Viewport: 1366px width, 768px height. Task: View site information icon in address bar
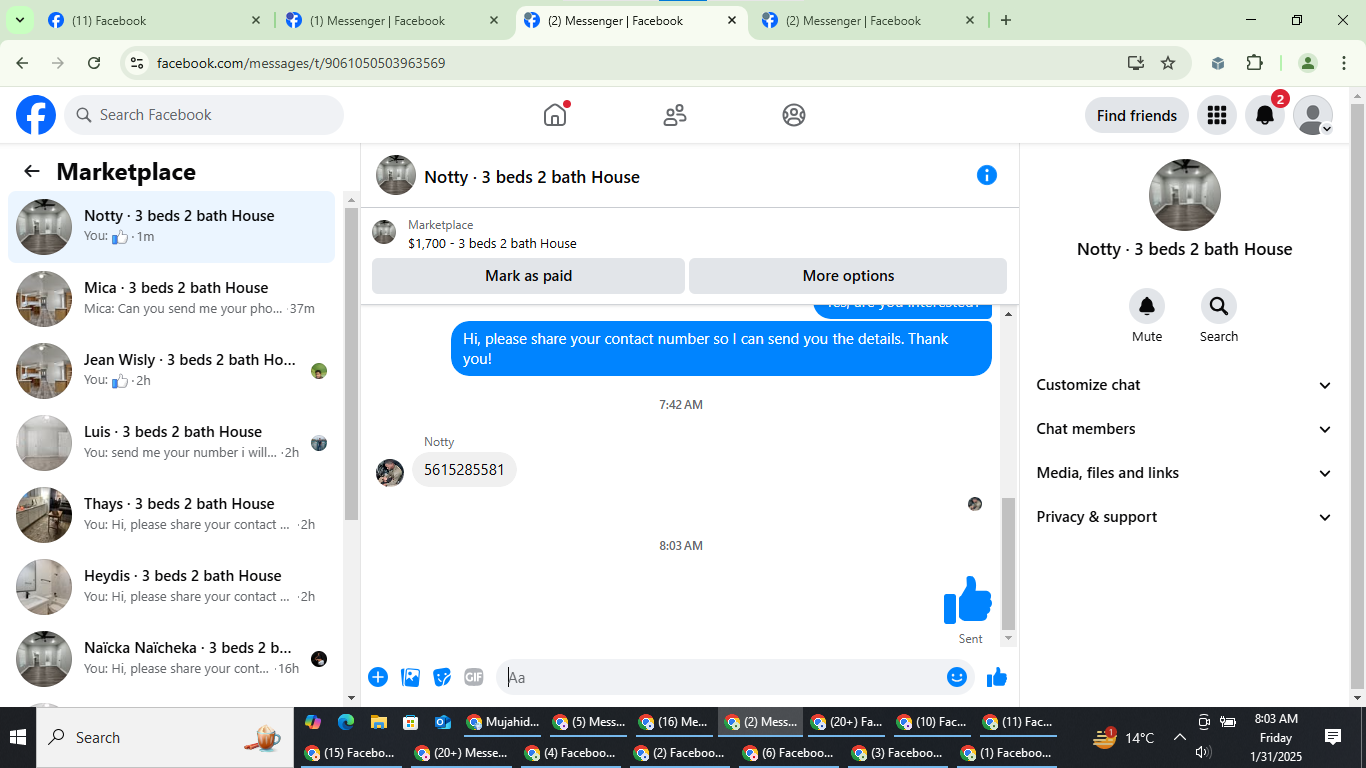click(x=138, y=63)
